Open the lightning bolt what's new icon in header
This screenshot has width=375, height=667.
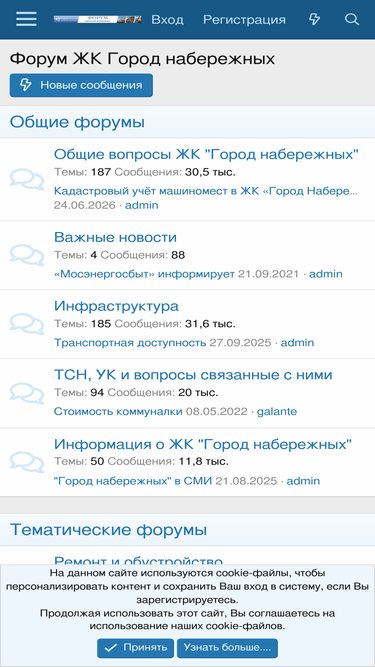coord(314,19)
